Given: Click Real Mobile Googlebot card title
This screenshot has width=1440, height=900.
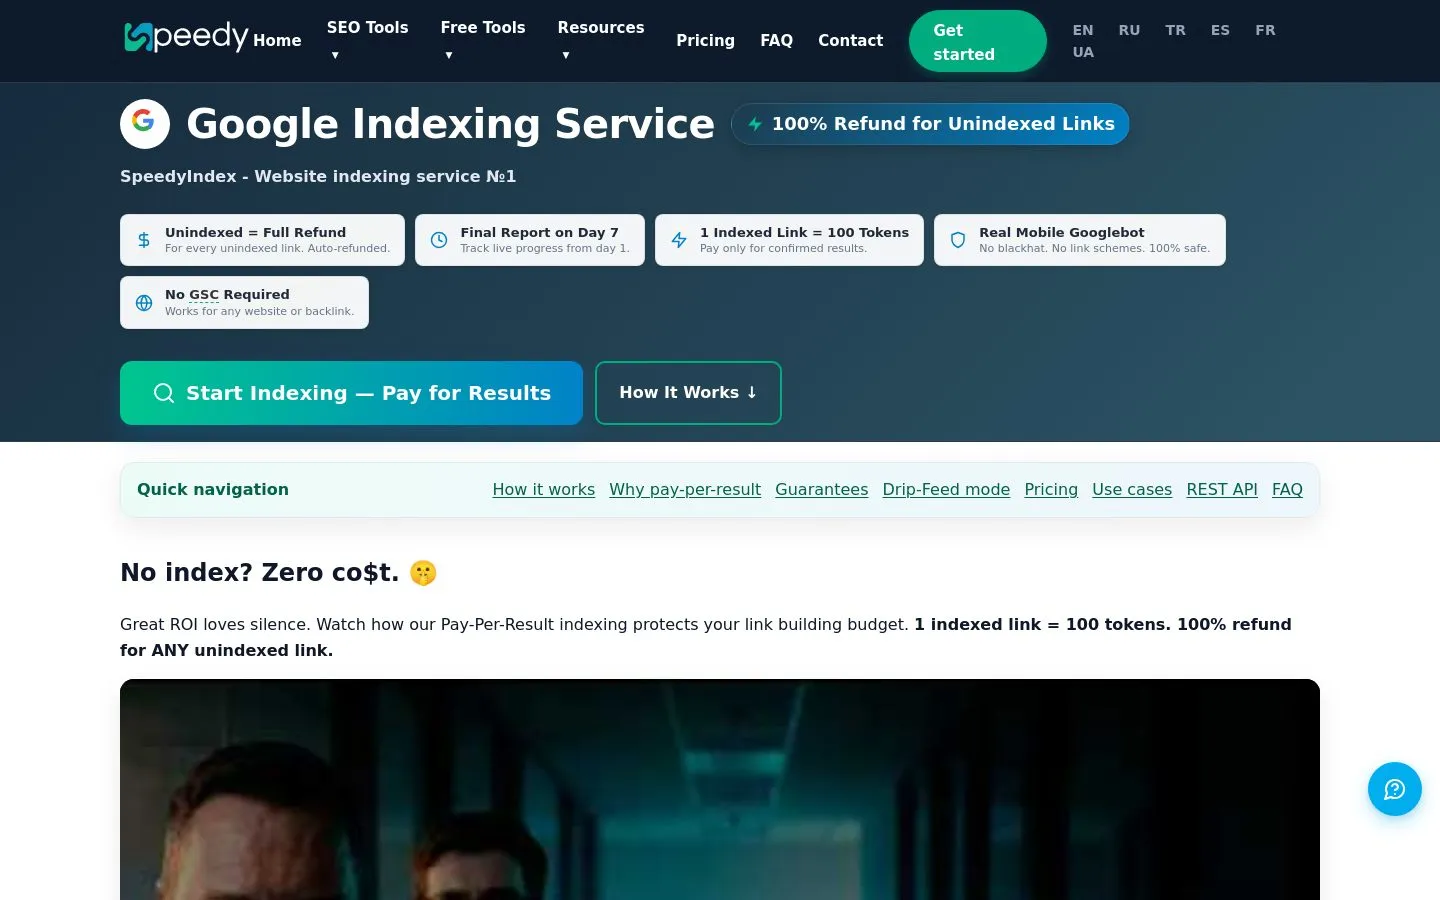Looking at the screenshot, I should pos(1061,232).
